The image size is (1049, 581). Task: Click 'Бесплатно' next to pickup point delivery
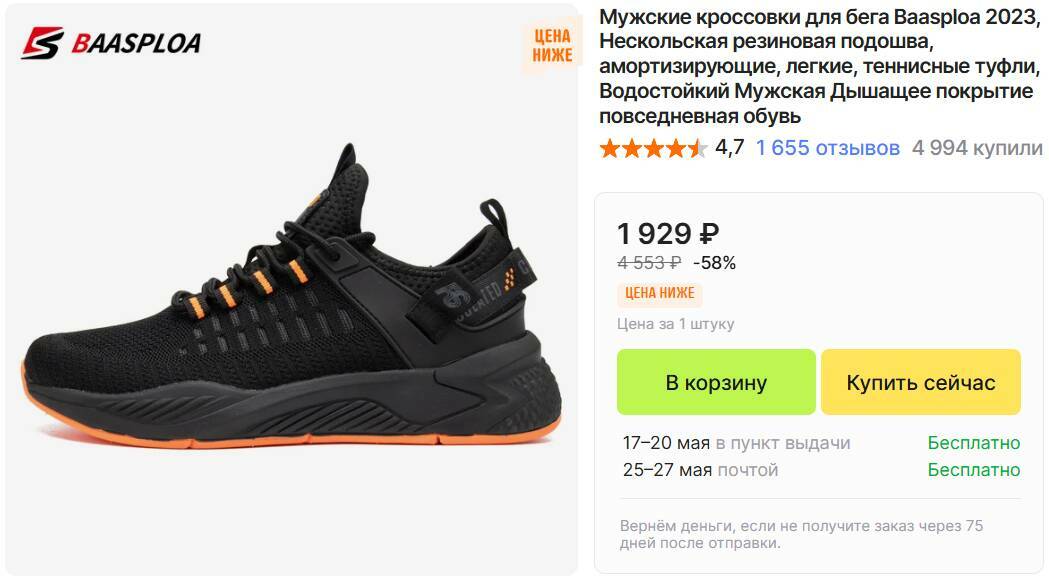click(x=973, y=442)
